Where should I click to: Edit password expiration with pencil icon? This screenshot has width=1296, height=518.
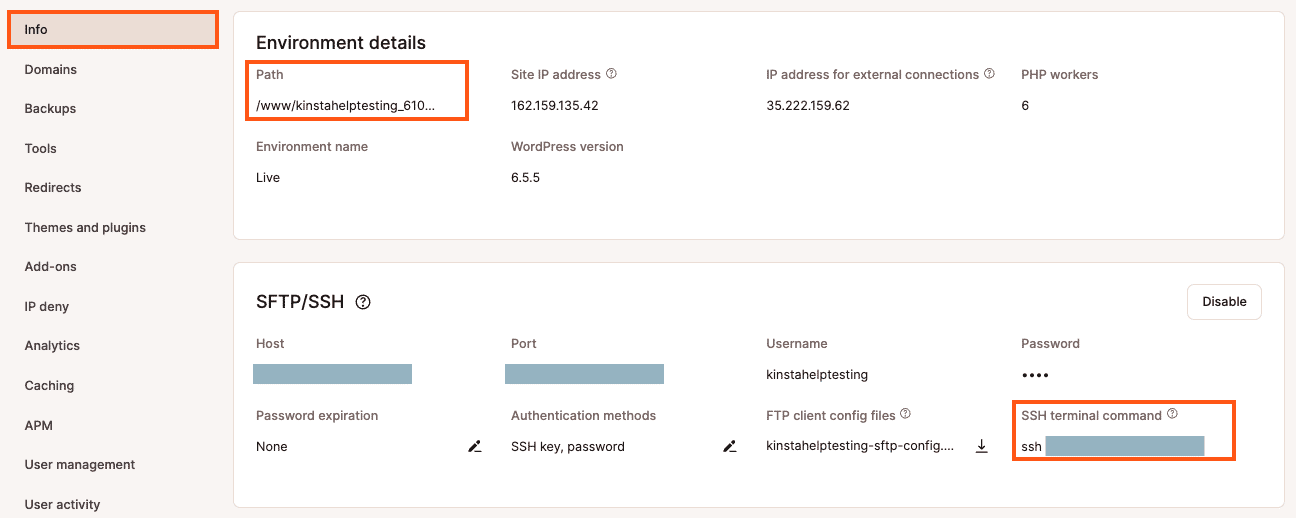click(475, 446)
